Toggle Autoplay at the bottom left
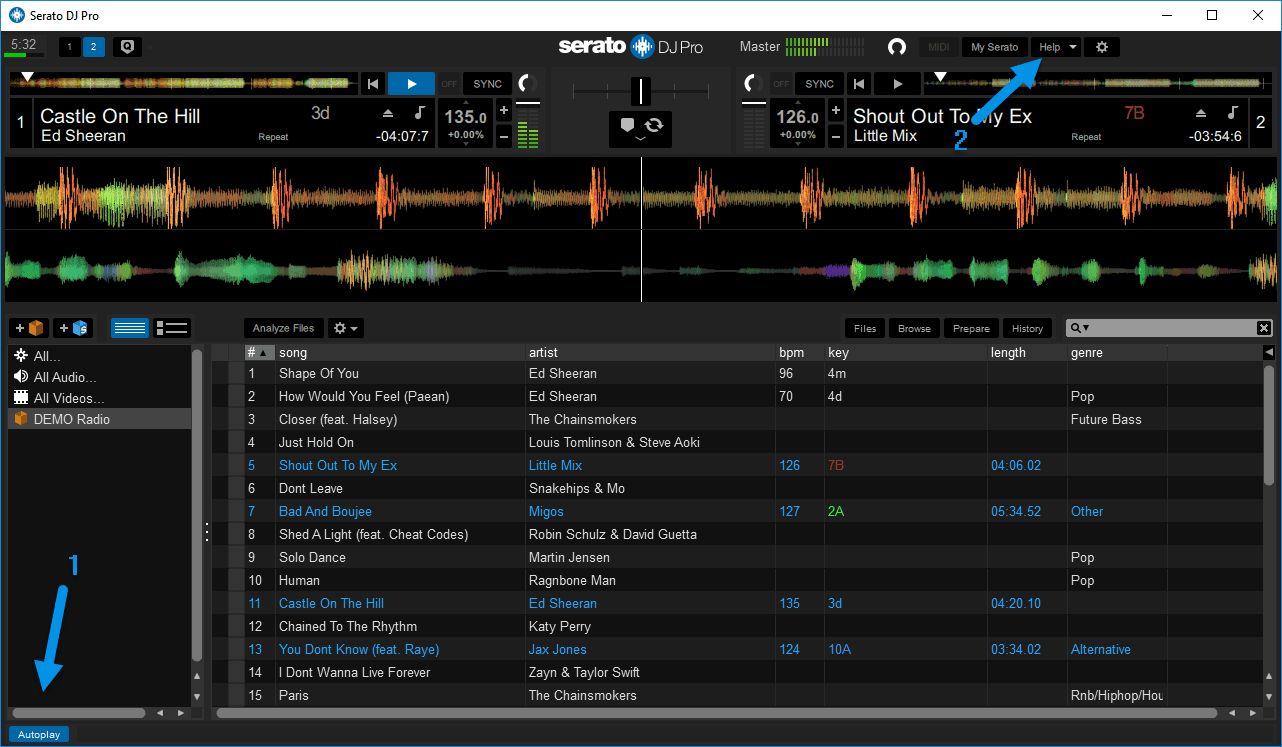Screen dimensions: 1282x747 click(x=38, y=734)
